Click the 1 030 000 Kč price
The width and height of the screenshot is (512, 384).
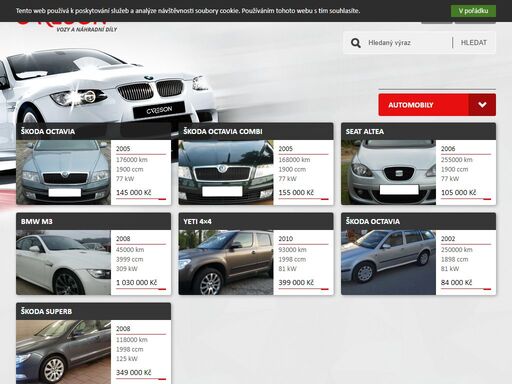(136, 283)
